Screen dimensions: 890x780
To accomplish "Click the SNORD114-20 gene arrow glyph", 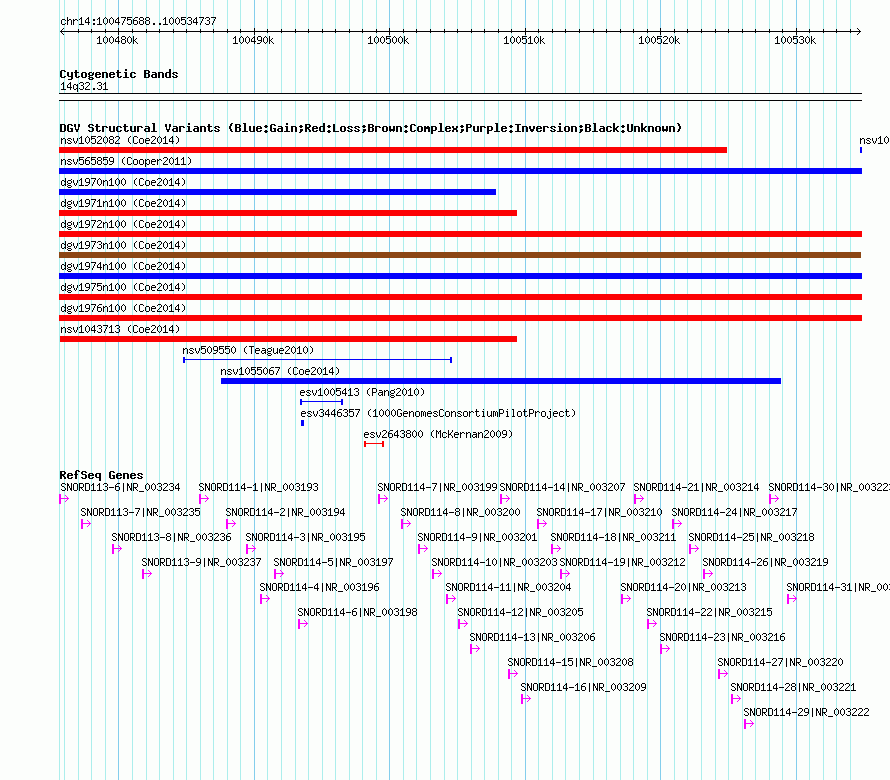I will (x=625, y=599).
